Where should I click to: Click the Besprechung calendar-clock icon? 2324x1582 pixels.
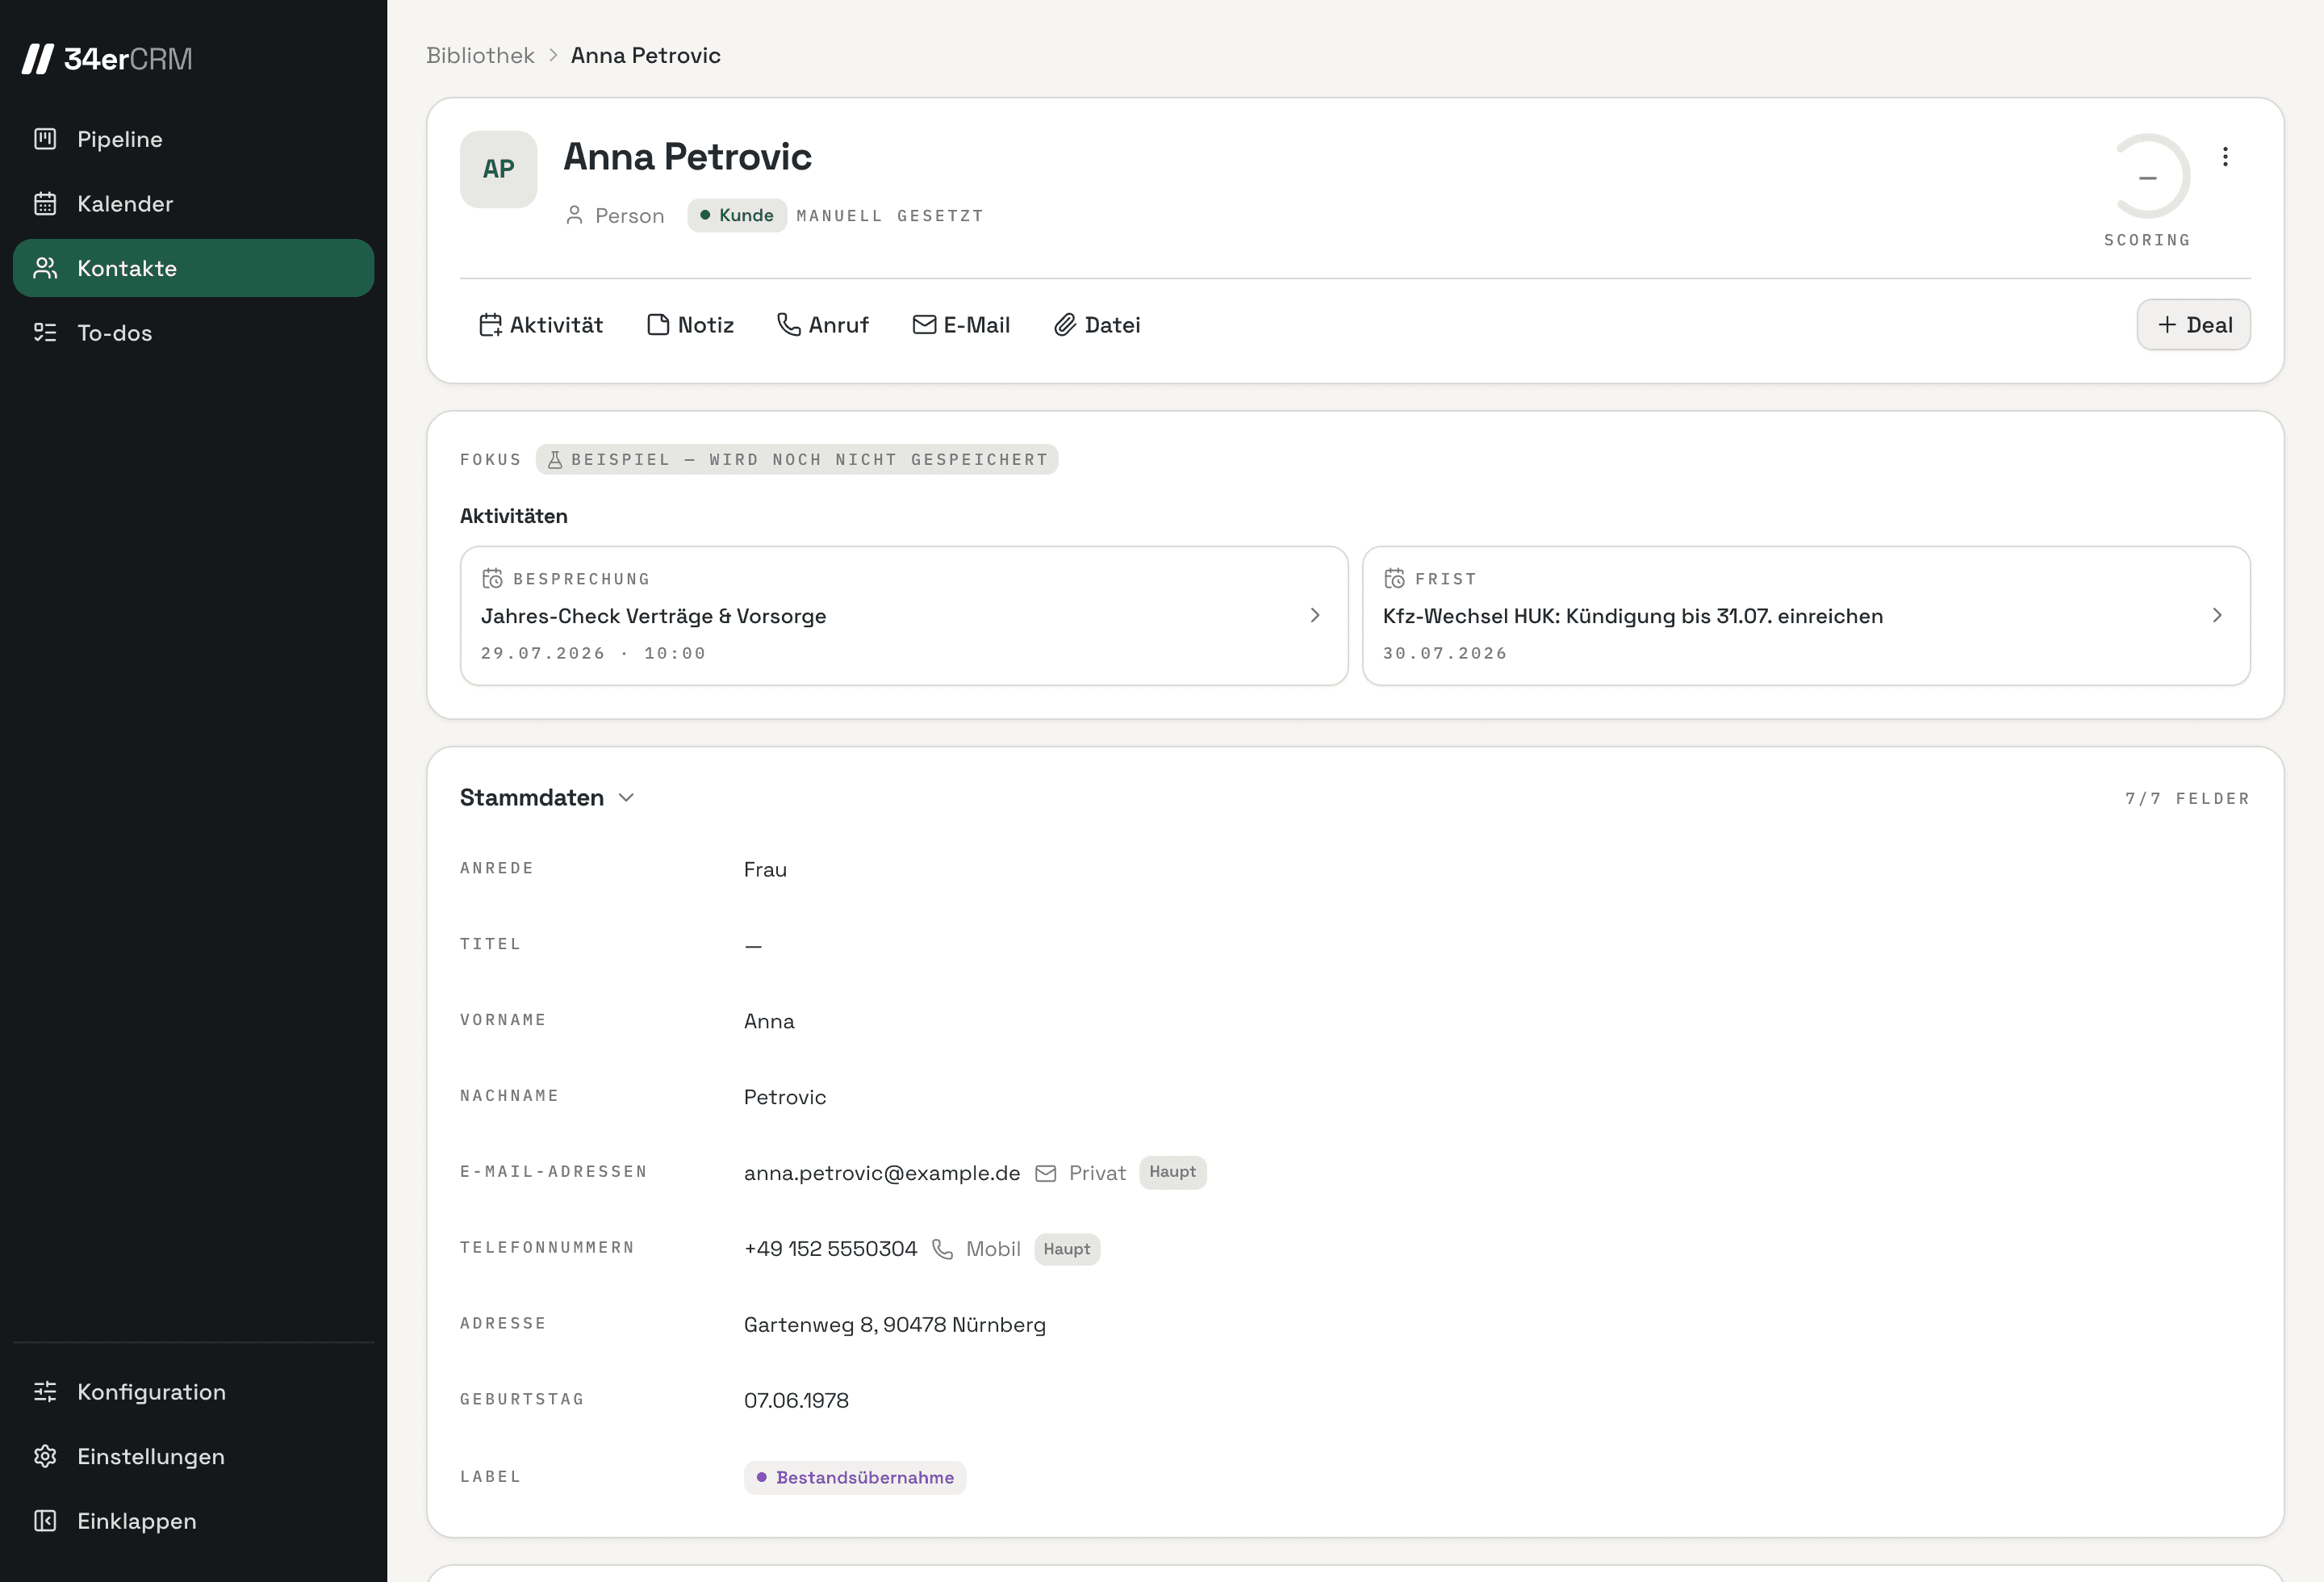click(492, 579)
